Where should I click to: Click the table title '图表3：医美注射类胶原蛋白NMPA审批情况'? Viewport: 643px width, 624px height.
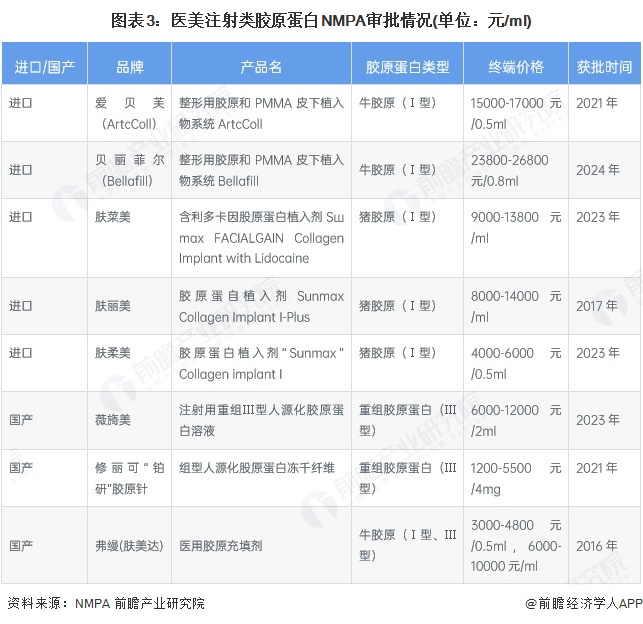point(321,20)
